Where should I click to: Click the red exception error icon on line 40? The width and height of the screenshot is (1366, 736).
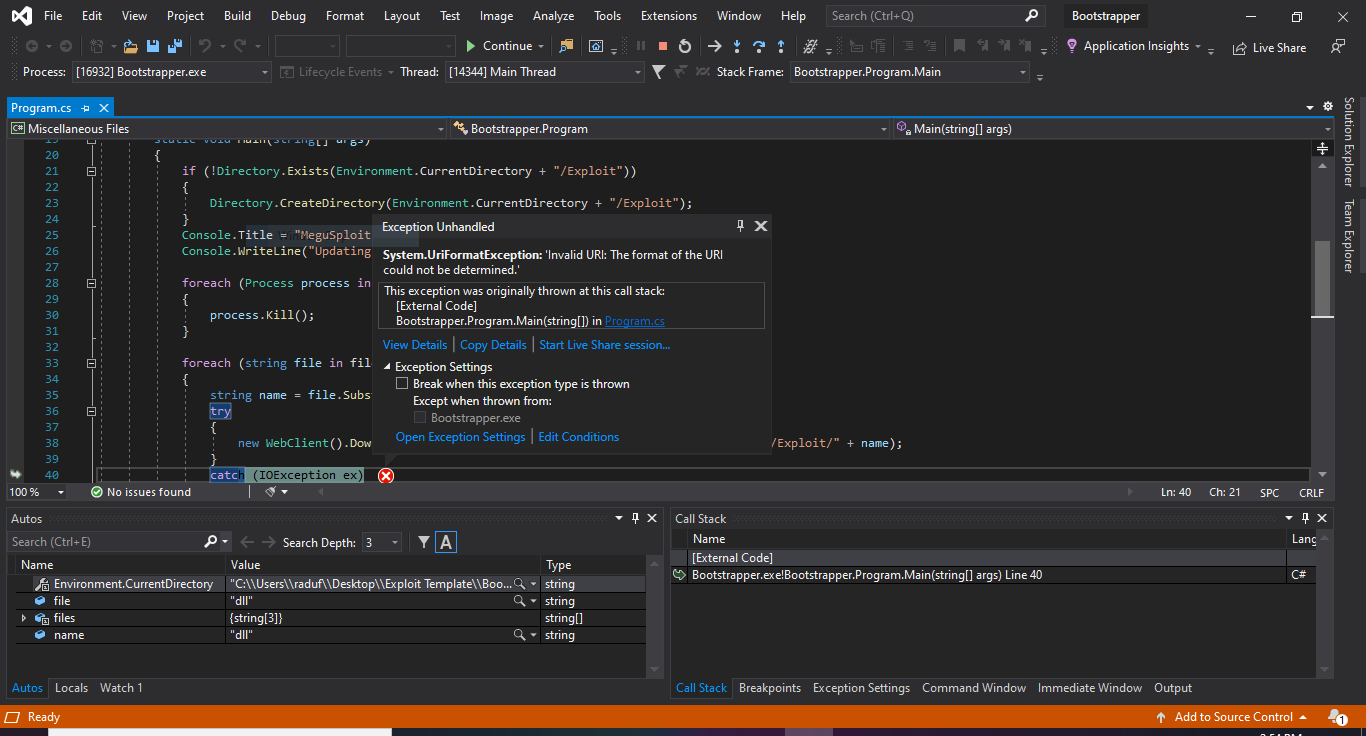386,475
